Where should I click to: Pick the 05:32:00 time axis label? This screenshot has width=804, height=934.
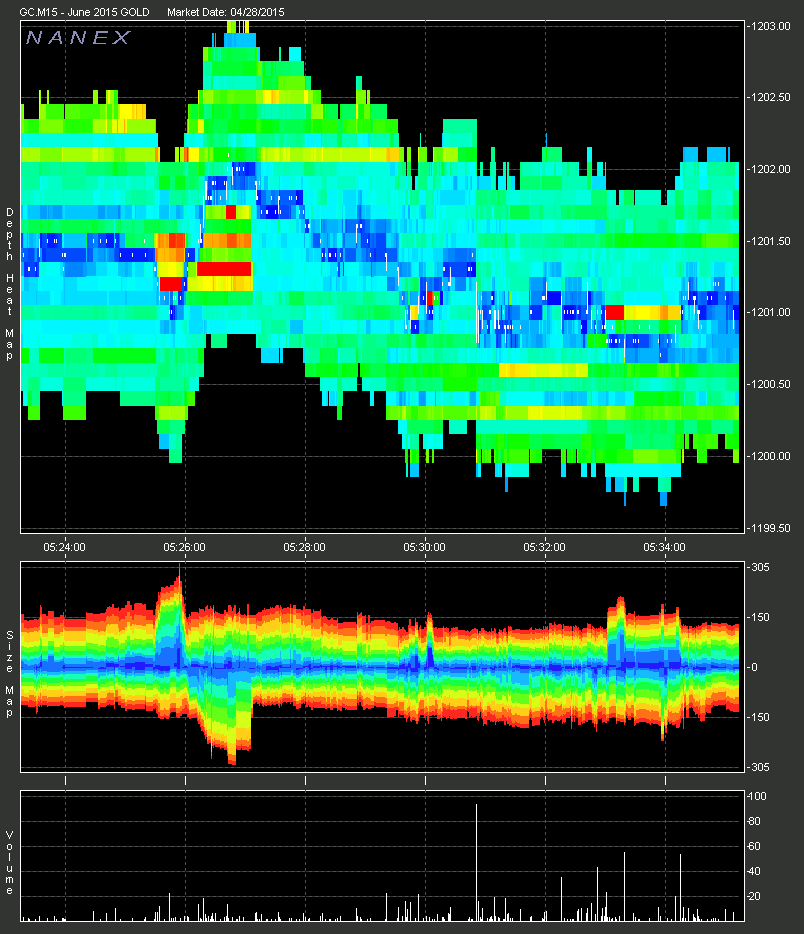point(545,547)
